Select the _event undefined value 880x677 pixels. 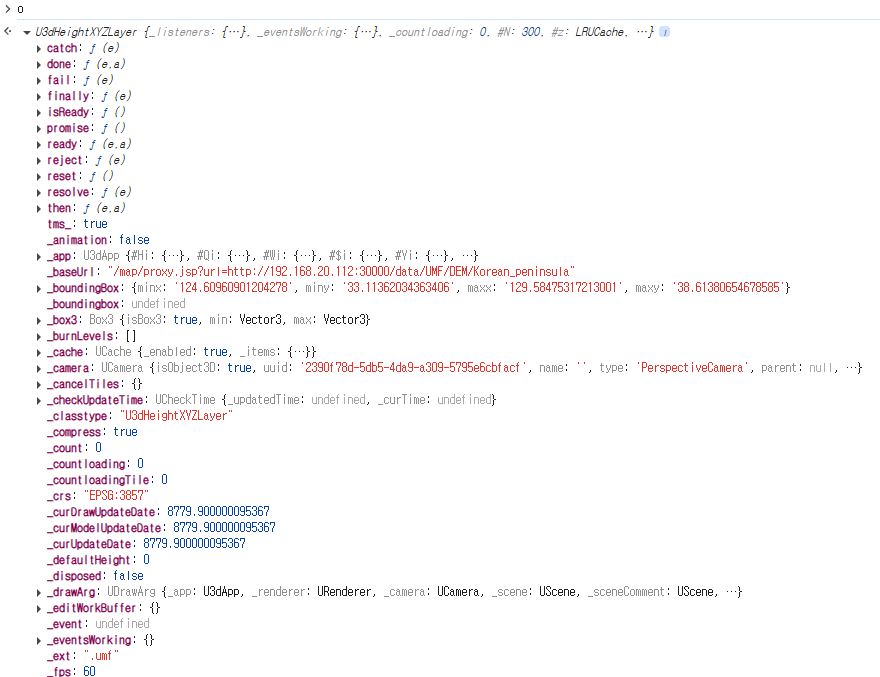click(x=122, y=624)
